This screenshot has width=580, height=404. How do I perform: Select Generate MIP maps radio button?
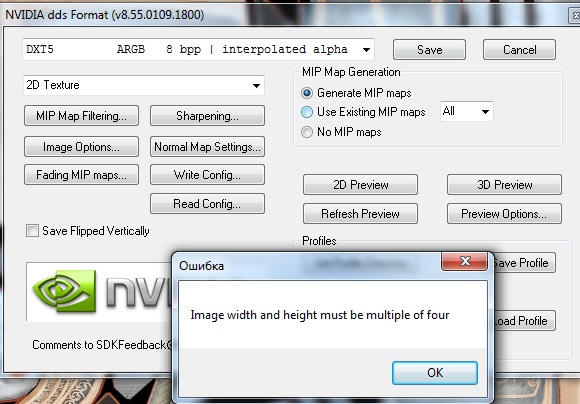pos(307,93)
